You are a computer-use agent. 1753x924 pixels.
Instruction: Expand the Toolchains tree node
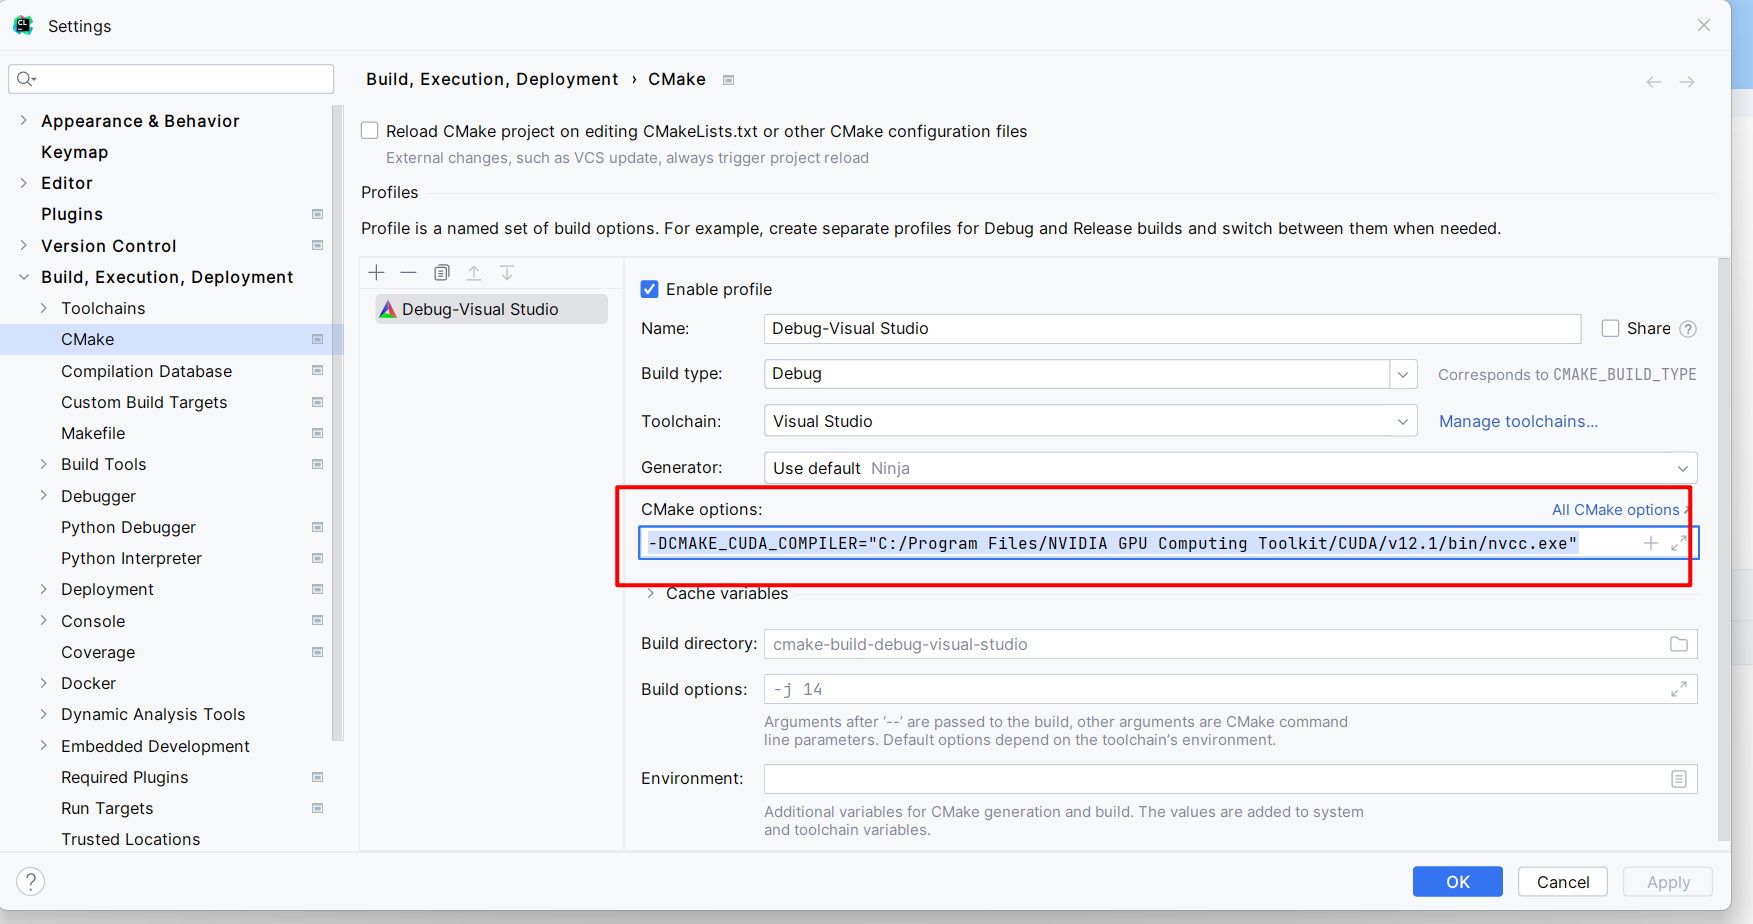pyautogui.click(x=44, y=308)
